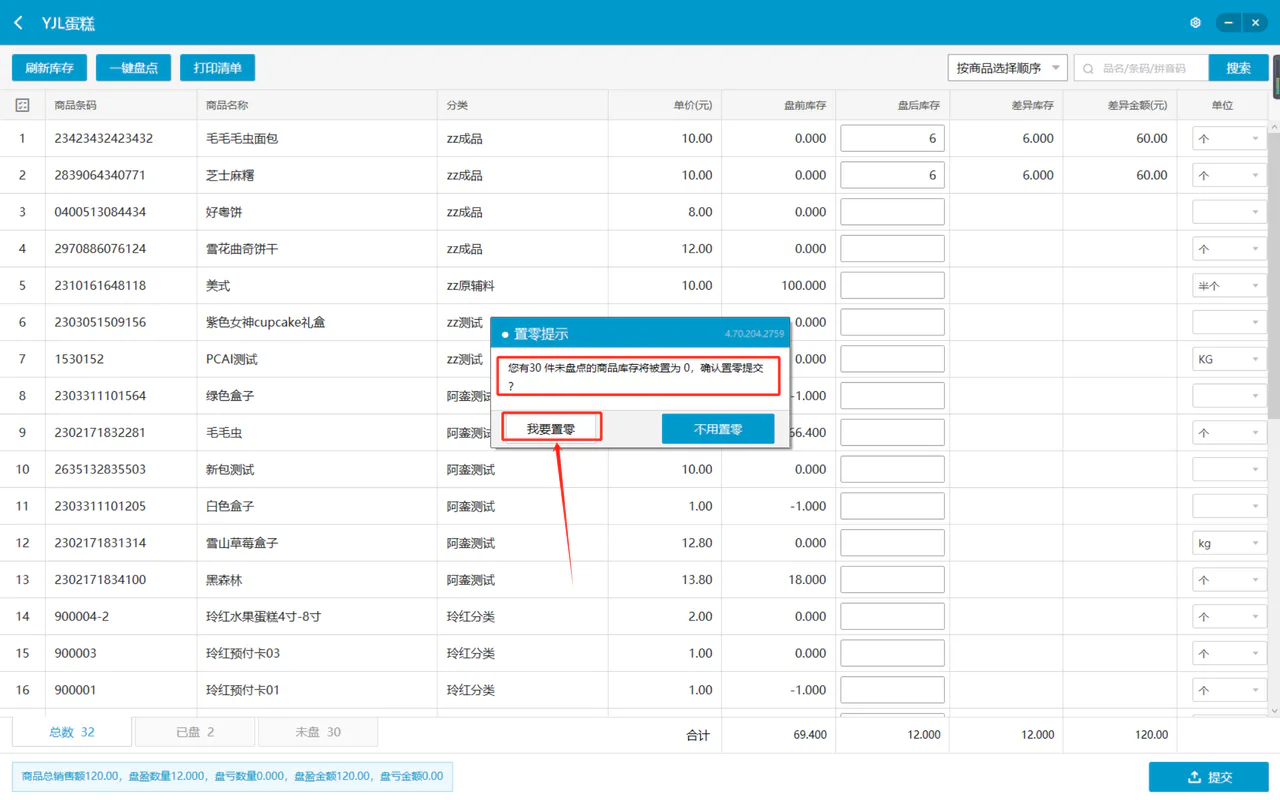
Task: Click 盘后库存 field for 雪花曲奇饼干
Action: tap(892, 249)
